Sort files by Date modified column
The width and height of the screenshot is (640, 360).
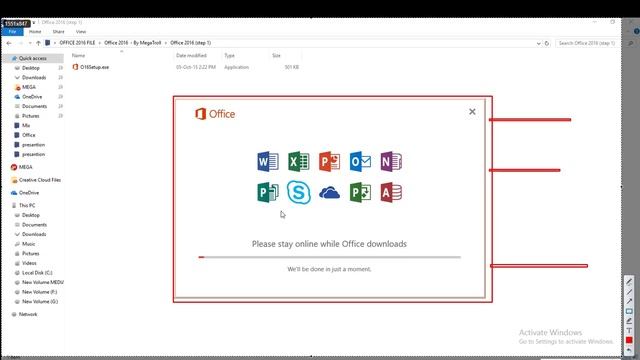[x=191, y=56]
